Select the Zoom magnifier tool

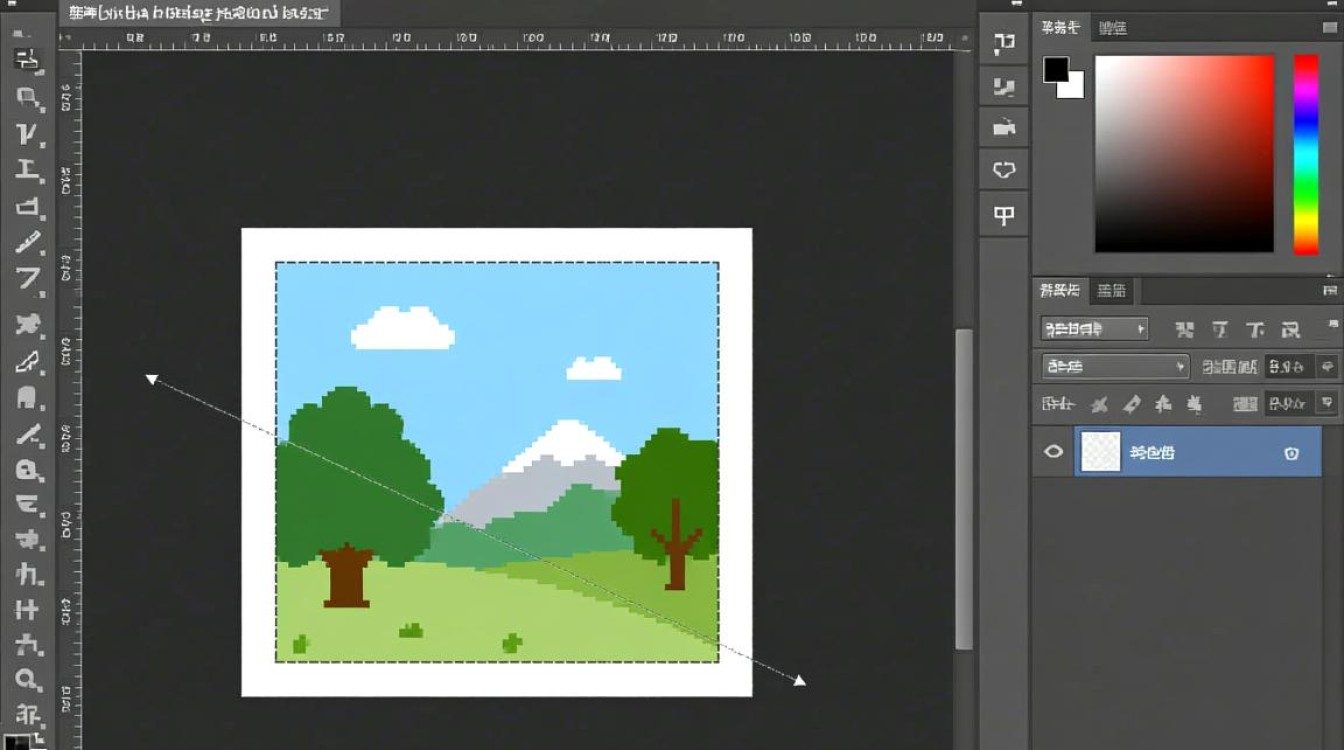point(27,681)
